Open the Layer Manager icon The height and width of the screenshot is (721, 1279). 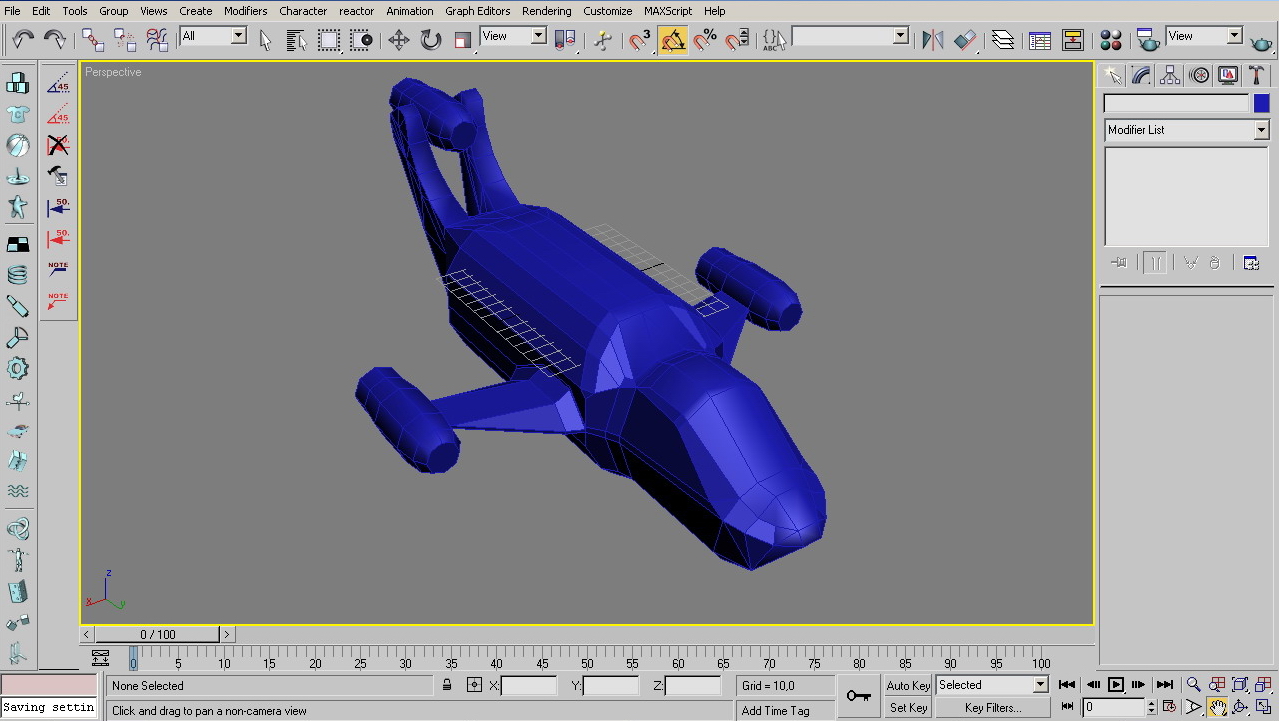click(x=1003, y=40)
